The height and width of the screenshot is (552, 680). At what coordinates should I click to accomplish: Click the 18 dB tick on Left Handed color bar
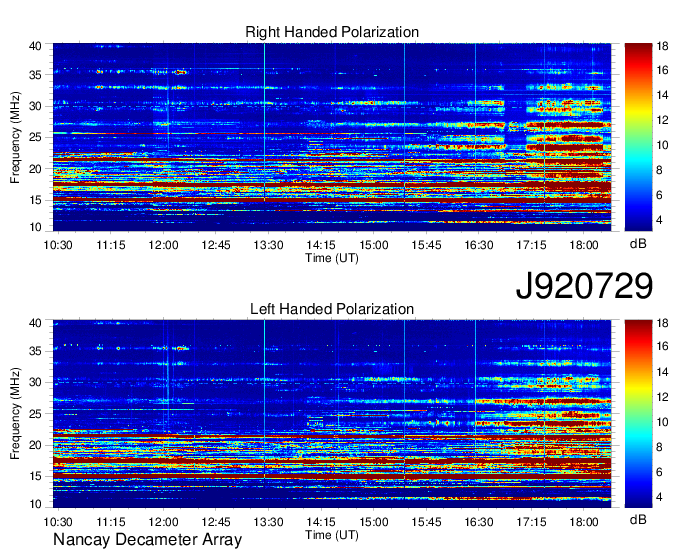[662, 323]
